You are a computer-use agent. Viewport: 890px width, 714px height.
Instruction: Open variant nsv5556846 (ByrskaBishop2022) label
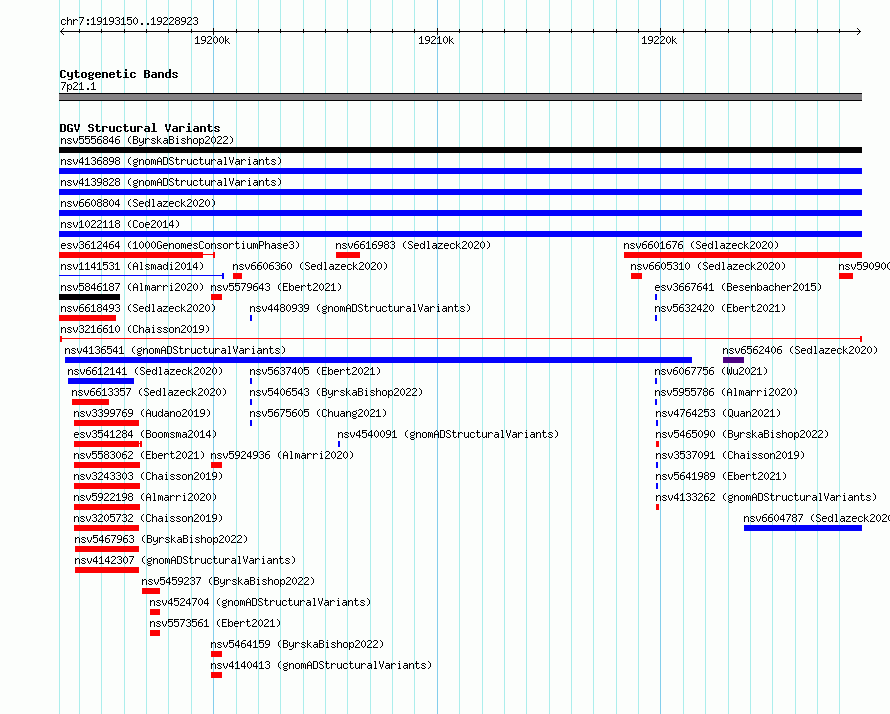[x=147, y=140]
